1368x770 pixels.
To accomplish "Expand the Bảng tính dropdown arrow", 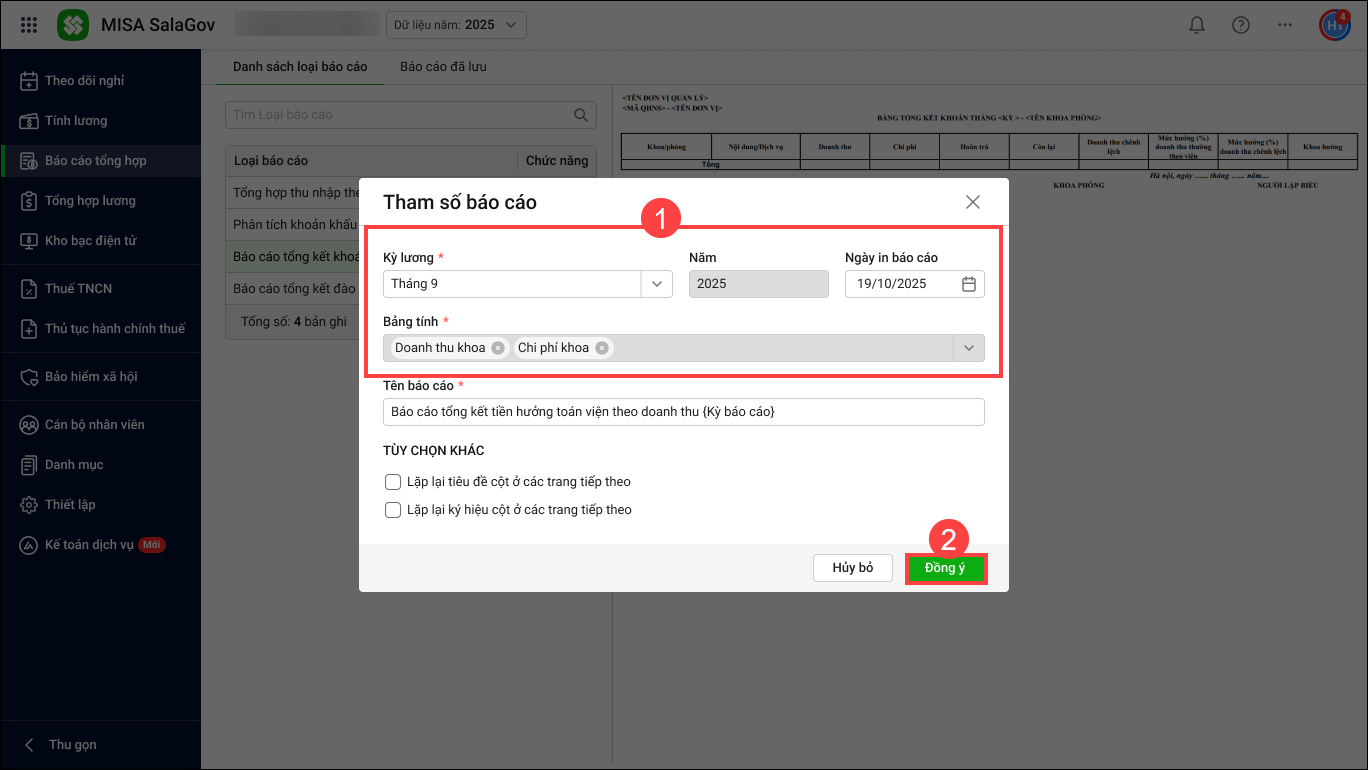I will coord(968,348).
